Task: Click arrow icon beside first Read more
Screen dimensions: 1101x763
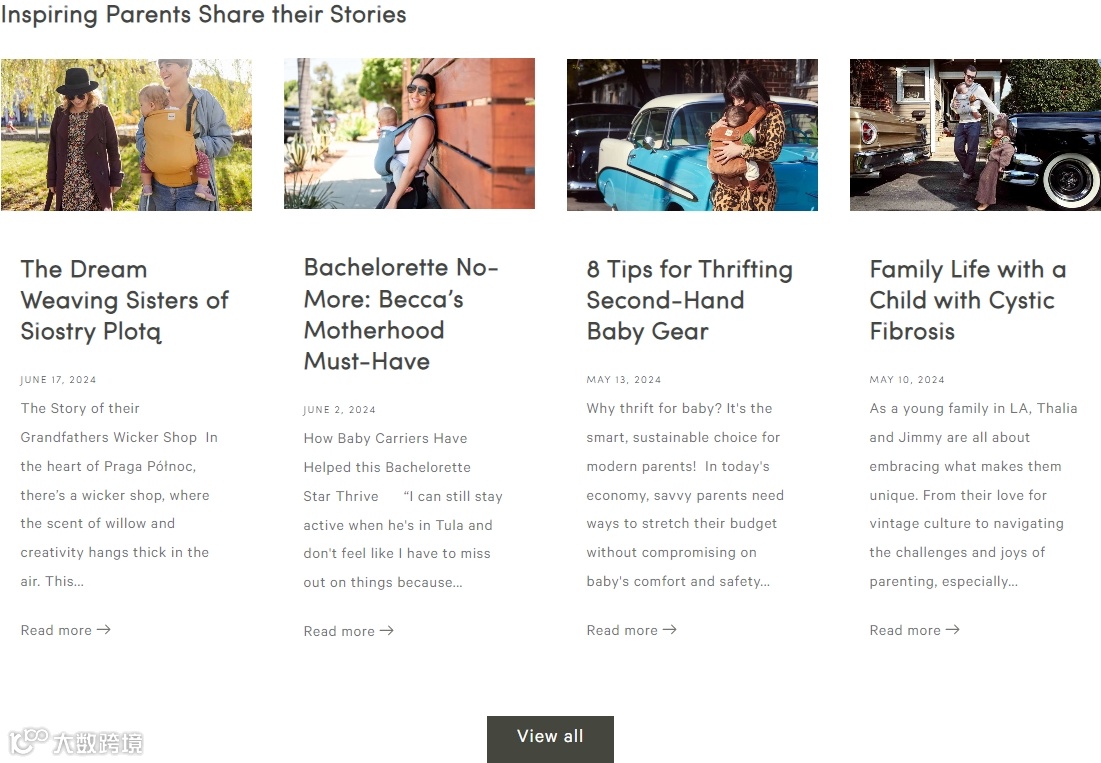Action: [x=103, y=630]
